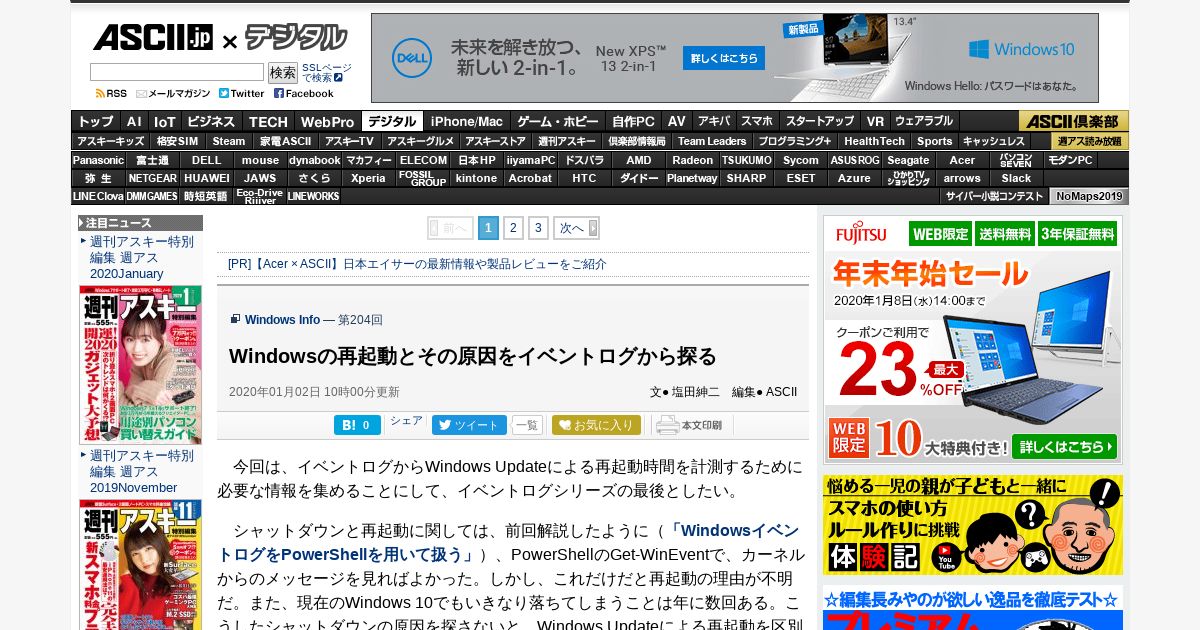The image size is (1200, 630).
Task: Select current page 1 in pagination
Action: coord(488,228)
